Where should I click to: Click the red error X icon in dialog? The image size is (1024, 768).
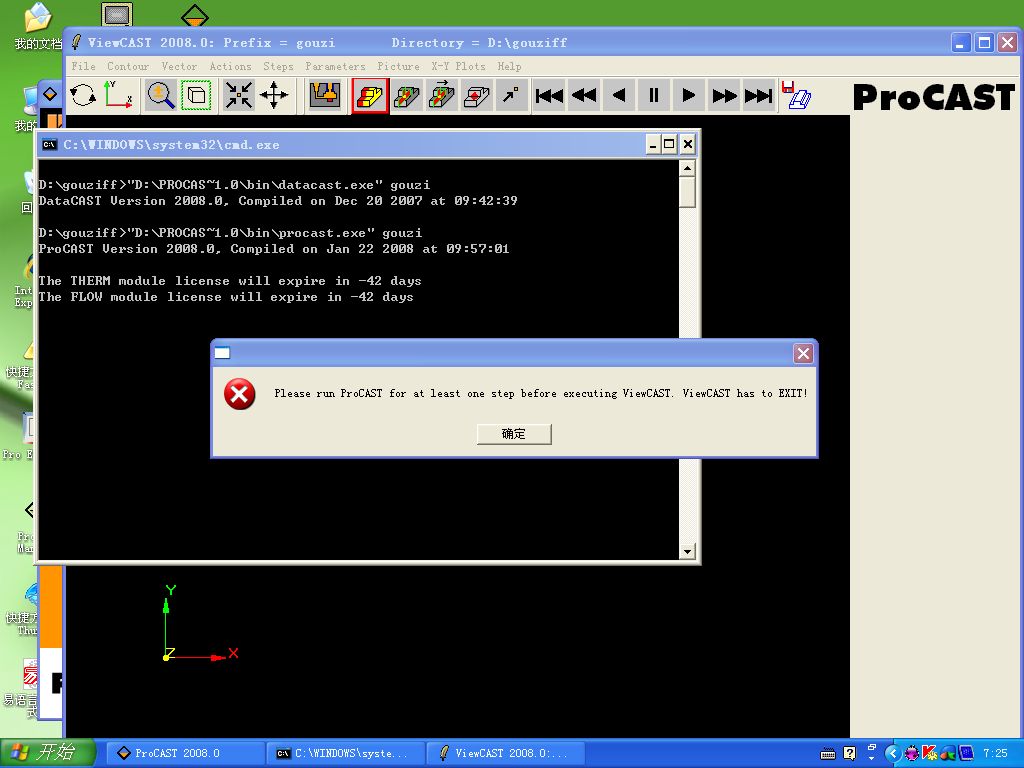point(240,394)
